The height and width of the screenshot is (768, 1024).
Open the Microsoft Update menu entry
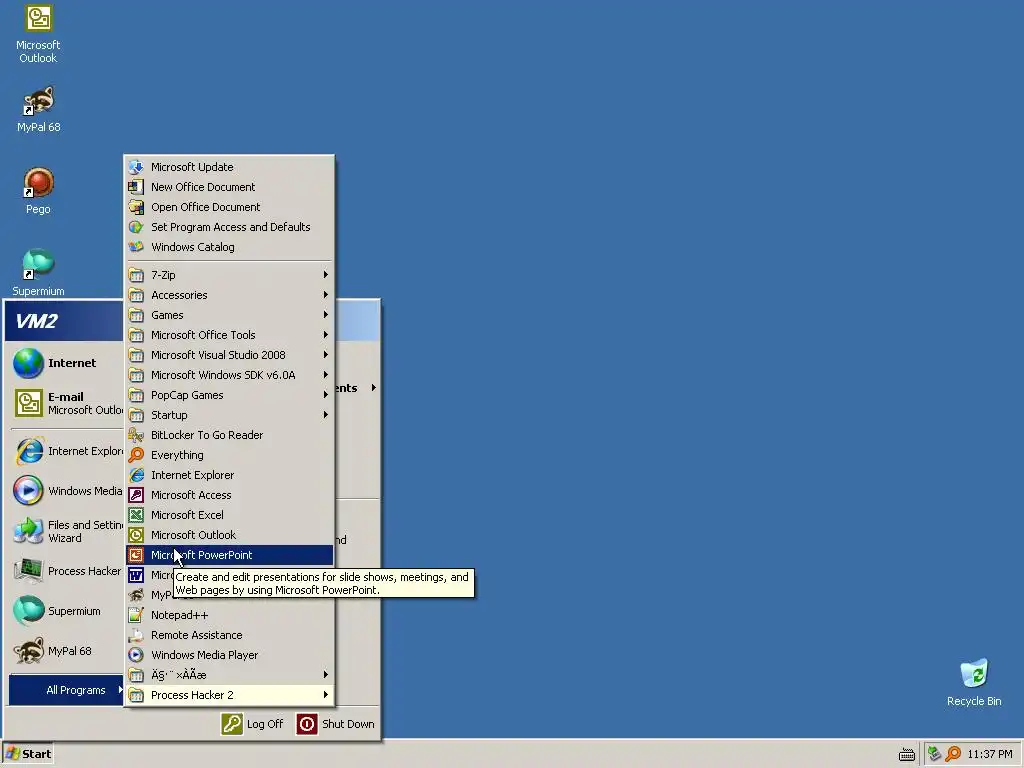click(x=229, y=167)
